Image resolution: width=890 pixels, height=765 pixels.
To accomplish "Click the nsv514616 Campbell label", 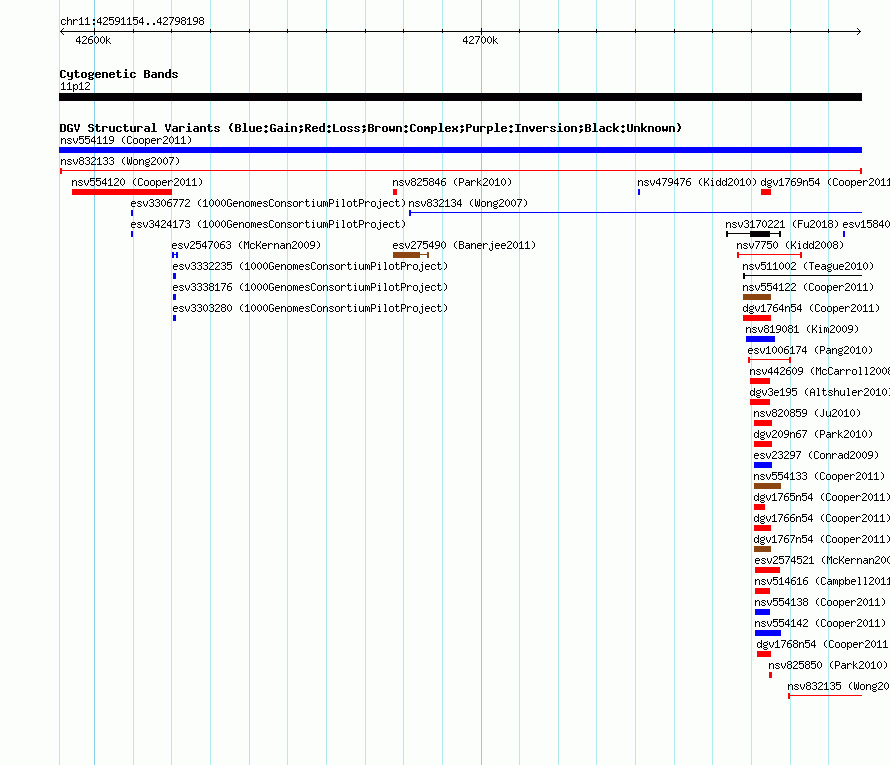I will (x=822, y=581).
